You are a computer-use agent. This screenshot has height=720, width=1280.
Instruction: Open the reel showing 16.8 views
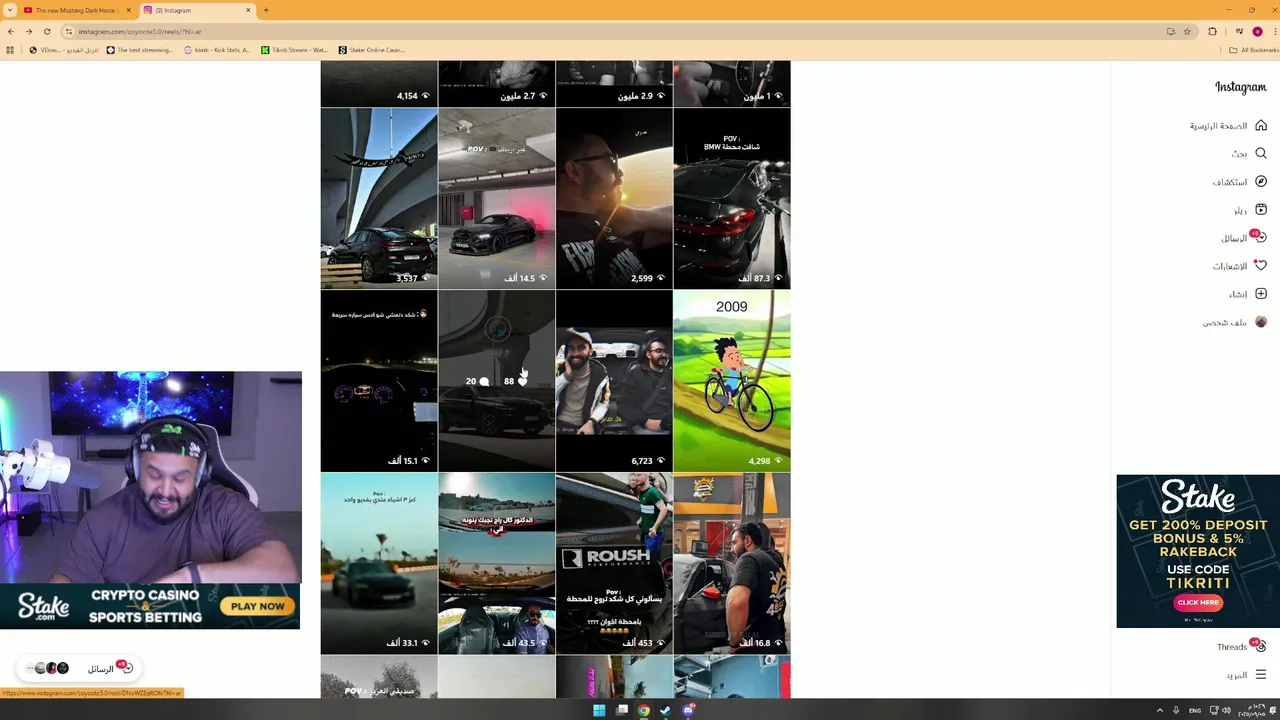(x=732, y=563)
